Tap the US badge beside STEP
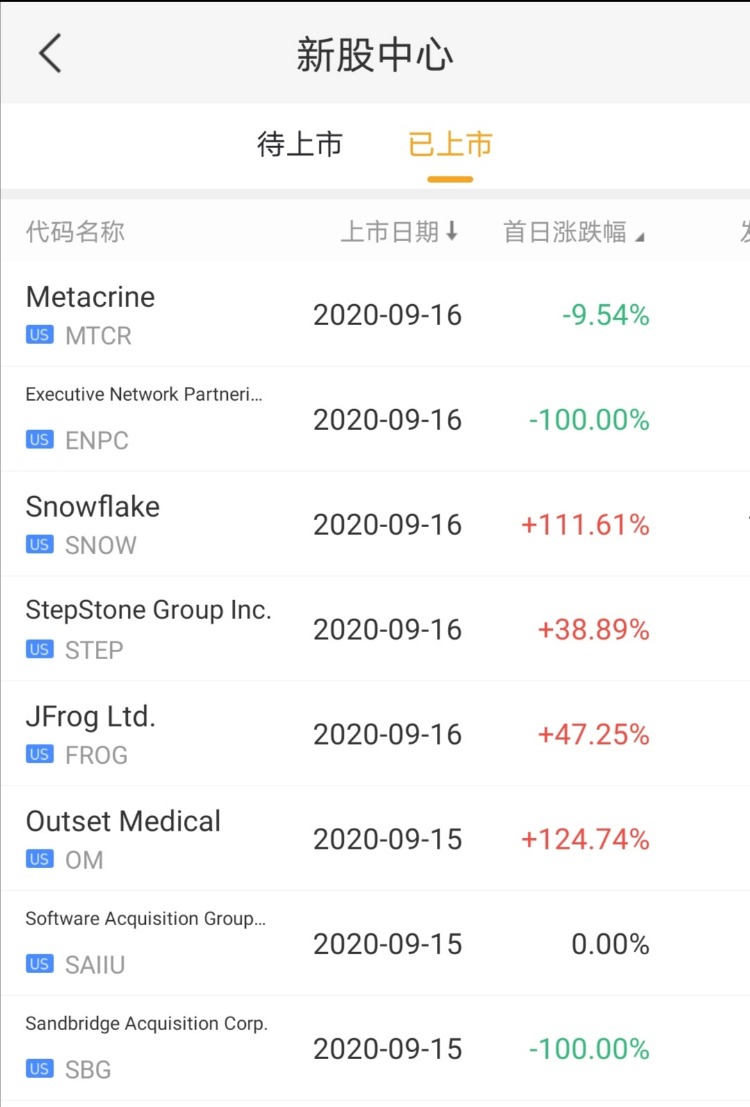750x1107 pixels. 40,650
